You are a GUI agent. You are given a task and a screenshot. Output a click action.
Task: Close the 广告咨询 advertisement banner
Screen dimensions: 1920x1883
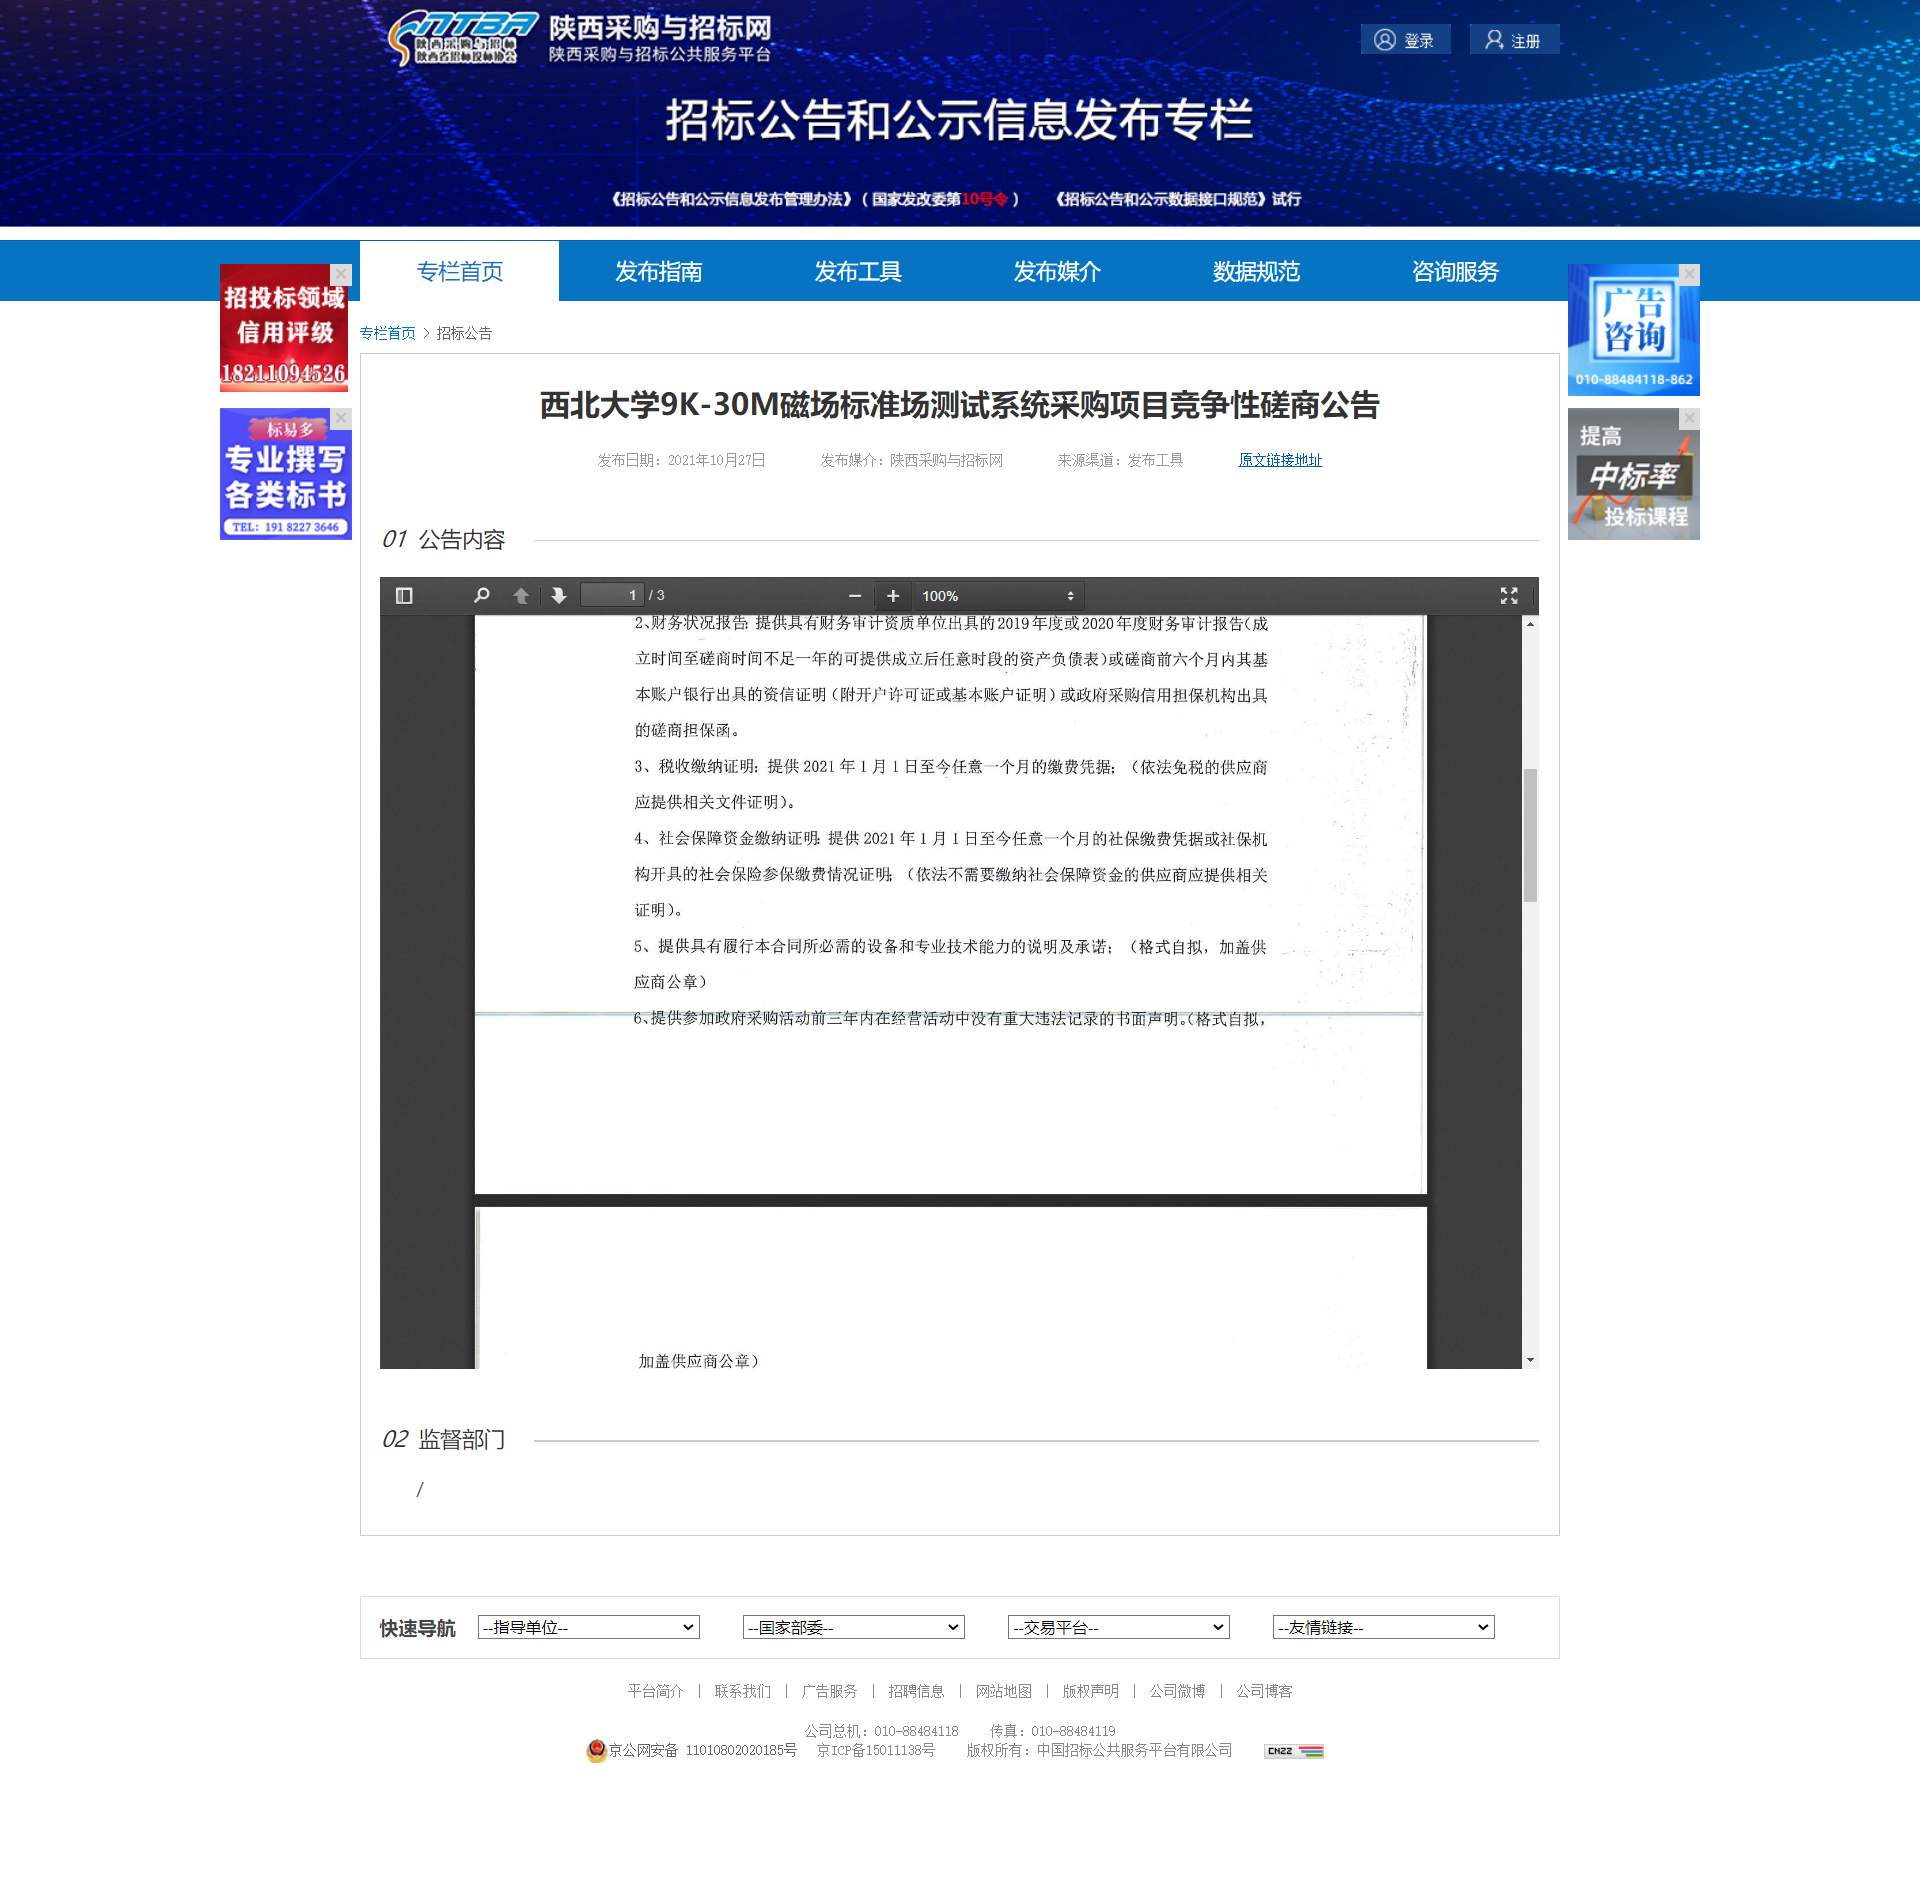(x=1689, y=274)
